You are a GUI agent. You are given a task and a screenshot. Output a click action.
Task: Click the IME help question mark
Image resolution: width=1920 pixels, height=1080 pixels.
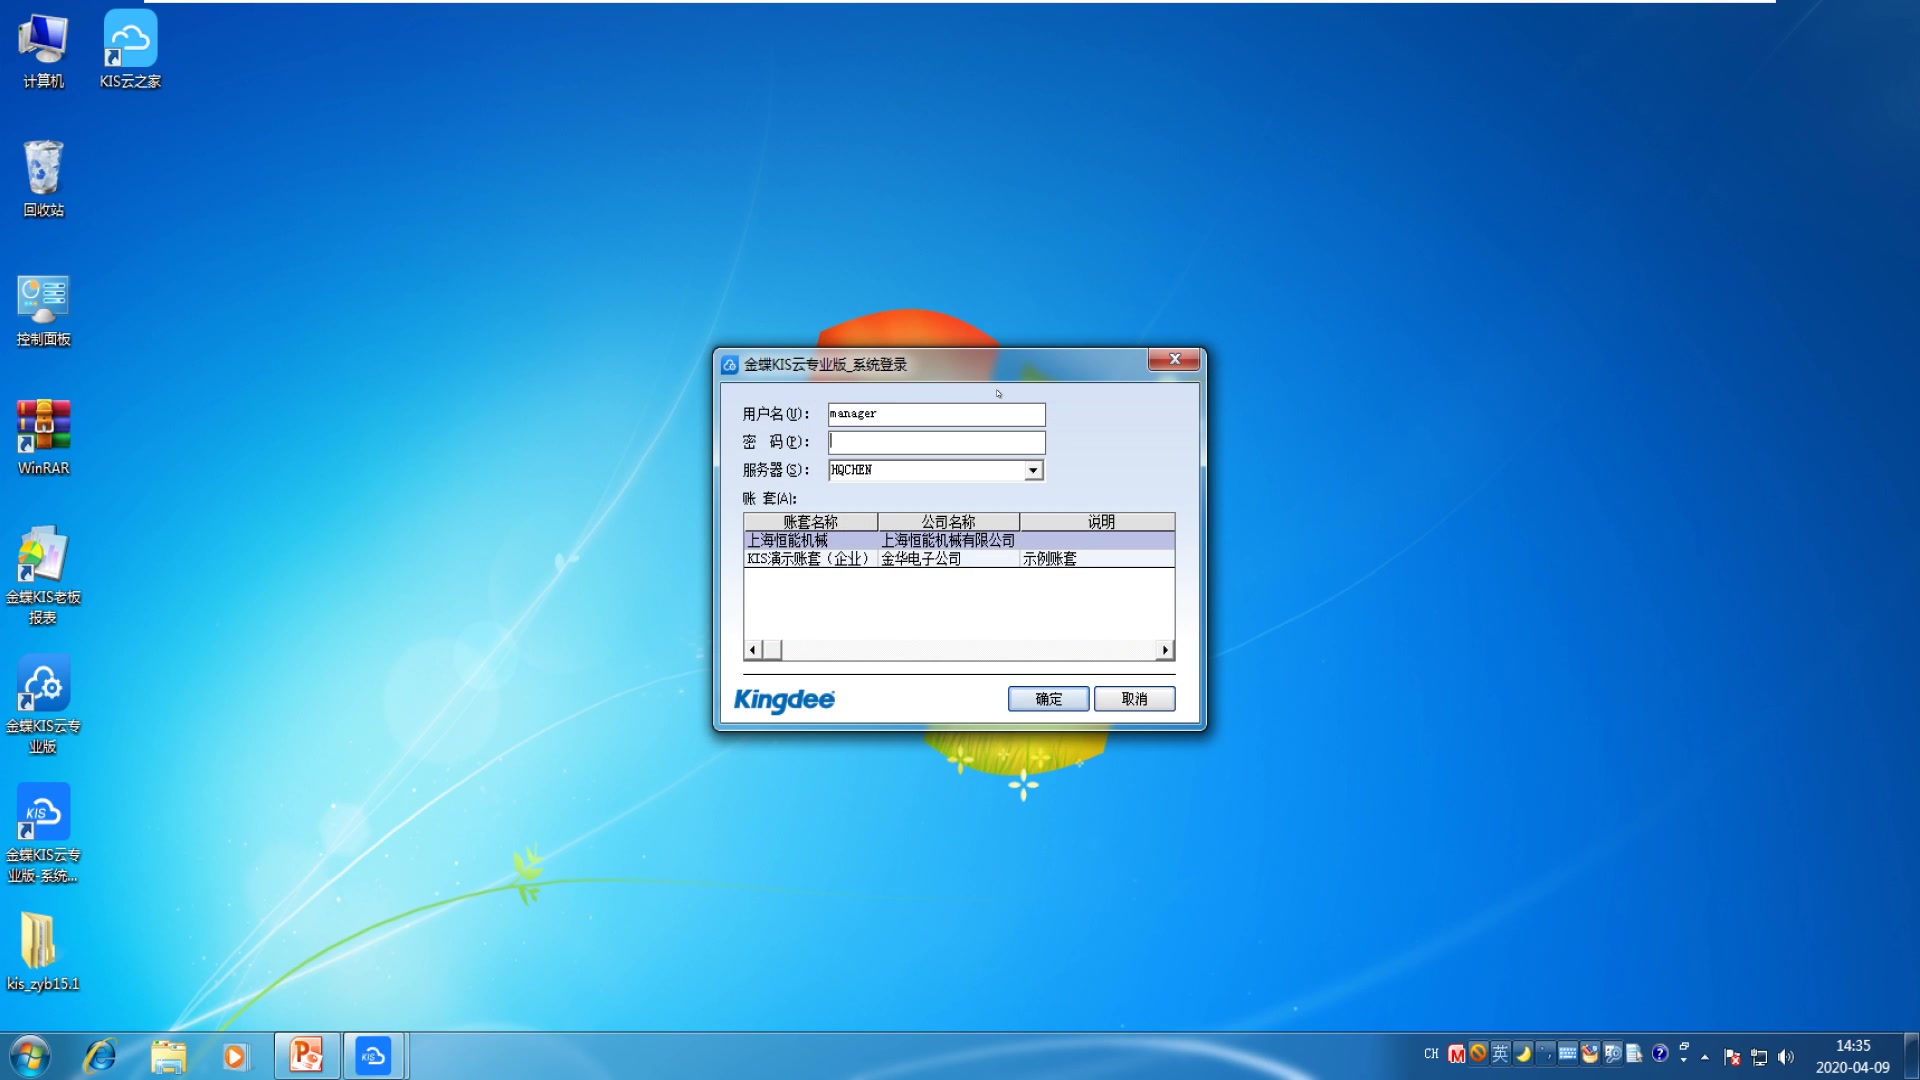[x=1660, y=1053]
